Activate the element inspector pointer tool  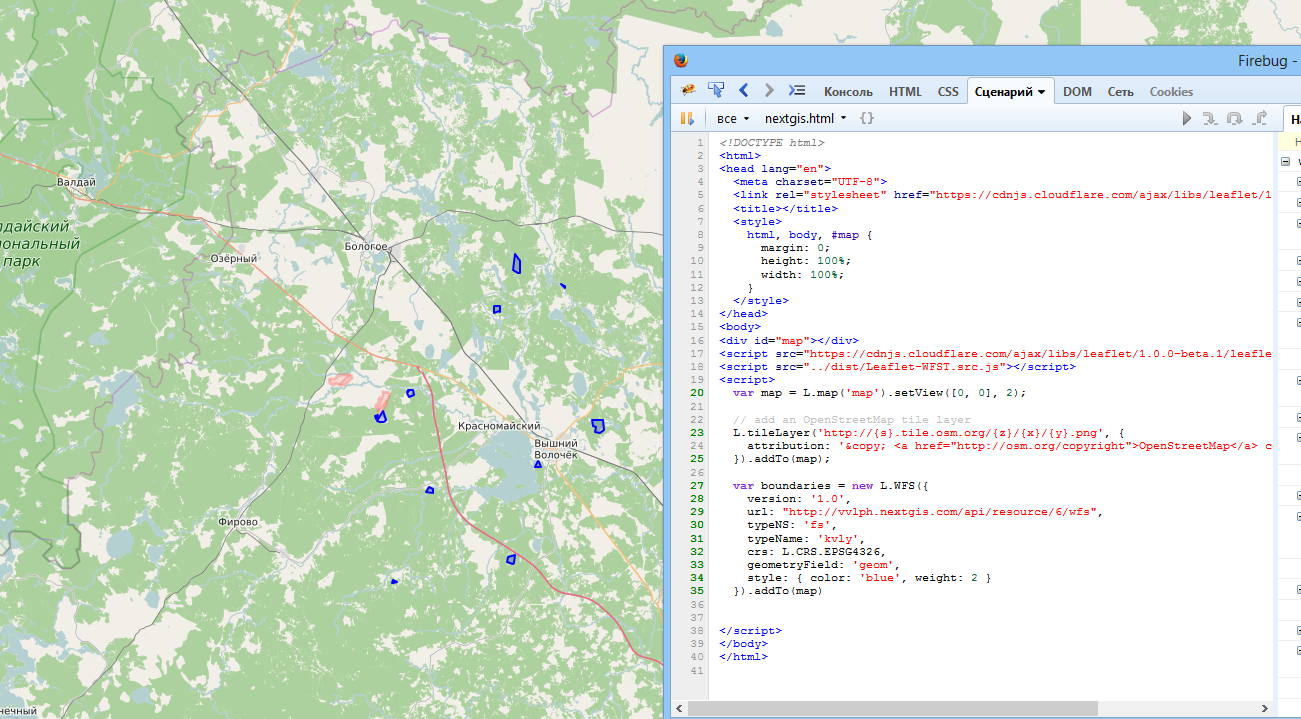coord(716,91)
